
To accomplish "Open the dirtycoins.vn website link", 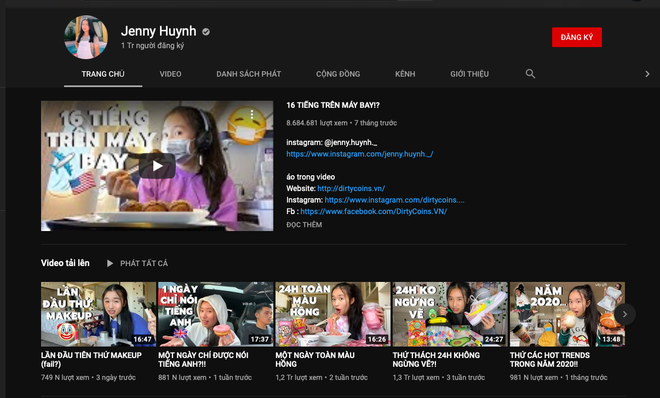I will click(351, 188).
